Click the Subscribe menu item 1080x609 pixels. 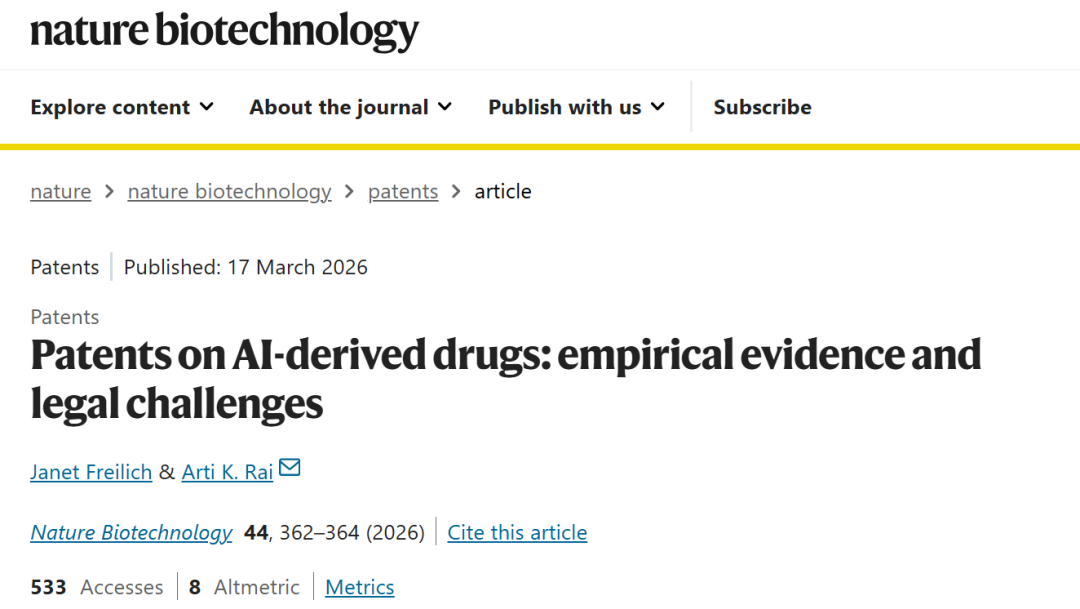762,107
